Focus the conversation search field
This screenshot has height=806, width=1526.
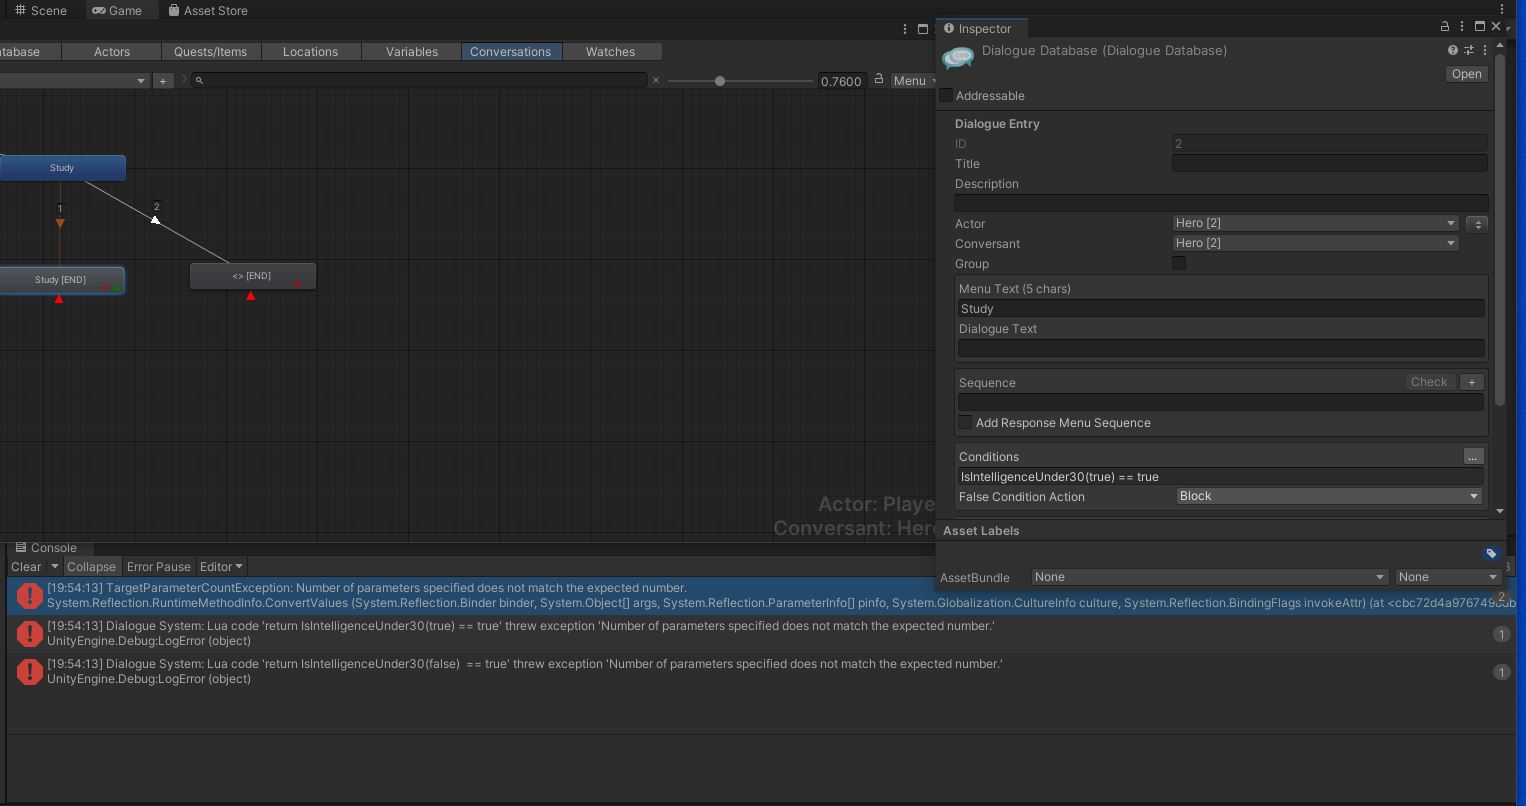click(x=419, y=80)
